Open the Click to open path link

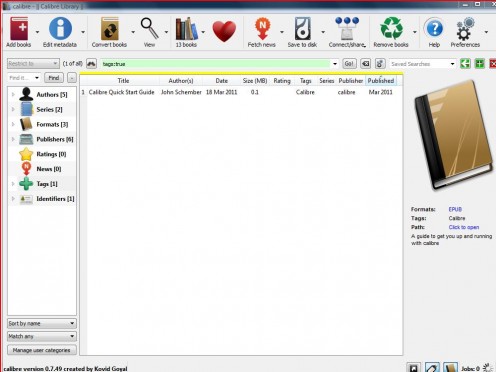point(464,227)
